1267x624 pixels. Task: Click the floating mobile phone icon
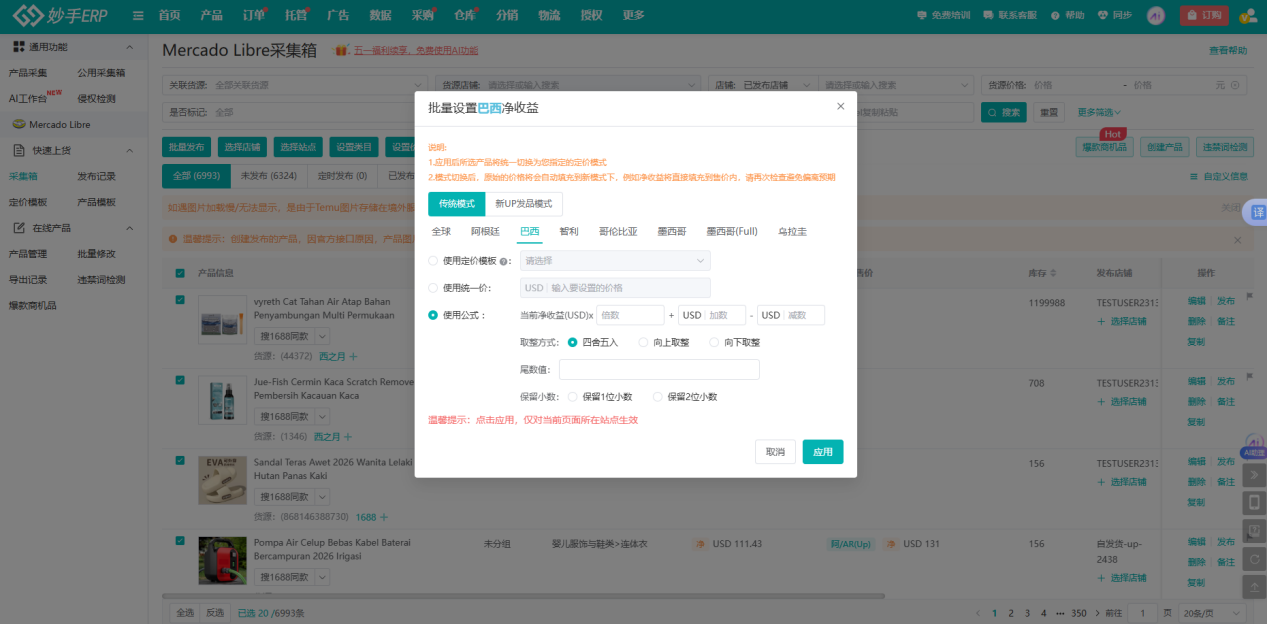pyautogui.click(x=1254, y=503)
